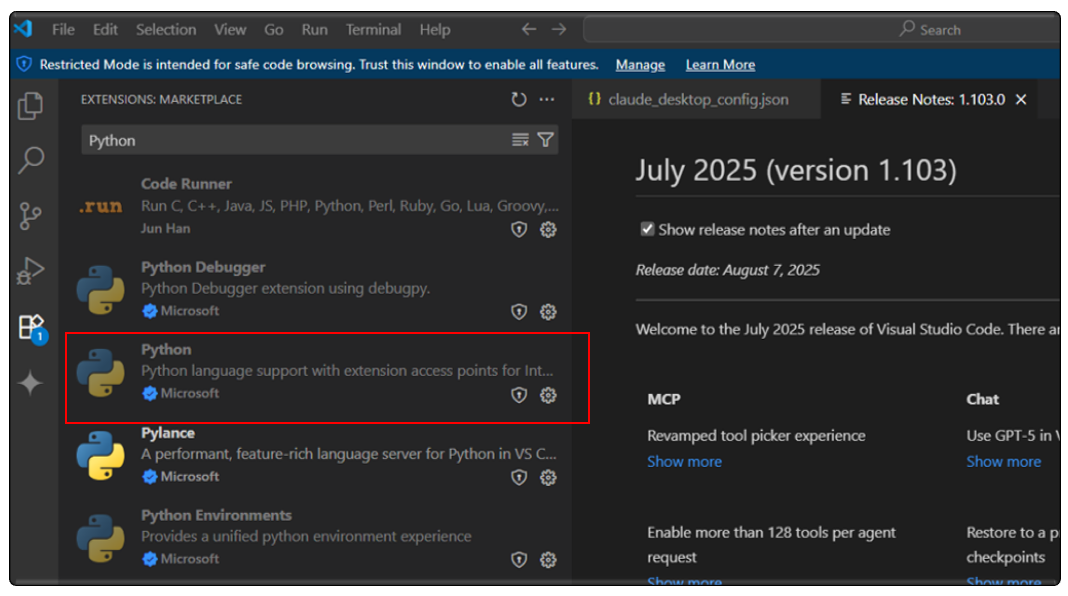The height and width of the screenshot is (596, 1068).
Task: Click Revamped tool picker experience text
Action: click(756, 435)
